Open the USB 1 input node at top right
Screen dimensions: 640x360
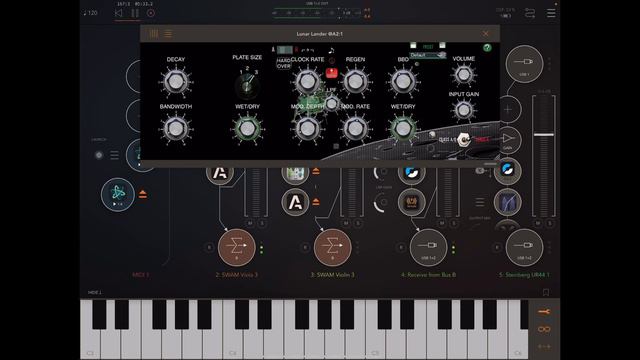(524, 64)
